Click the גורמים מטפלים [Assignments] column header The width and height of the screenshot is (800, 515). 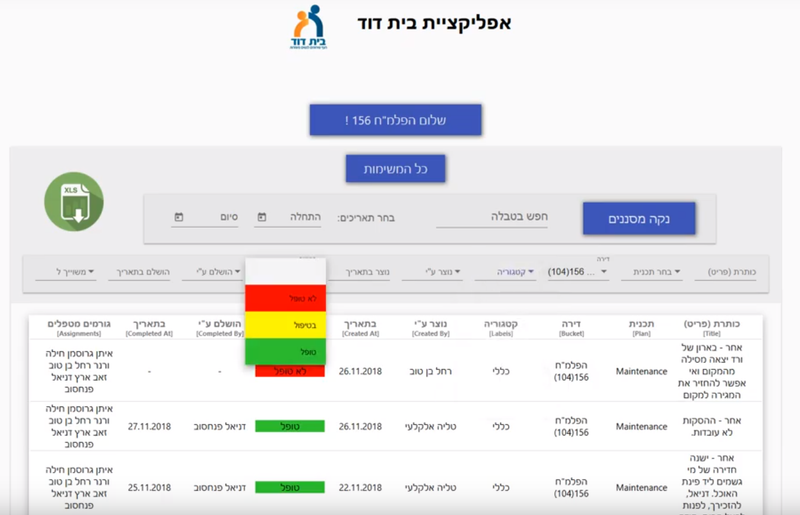pyautogui.click(x=79, y=328)
